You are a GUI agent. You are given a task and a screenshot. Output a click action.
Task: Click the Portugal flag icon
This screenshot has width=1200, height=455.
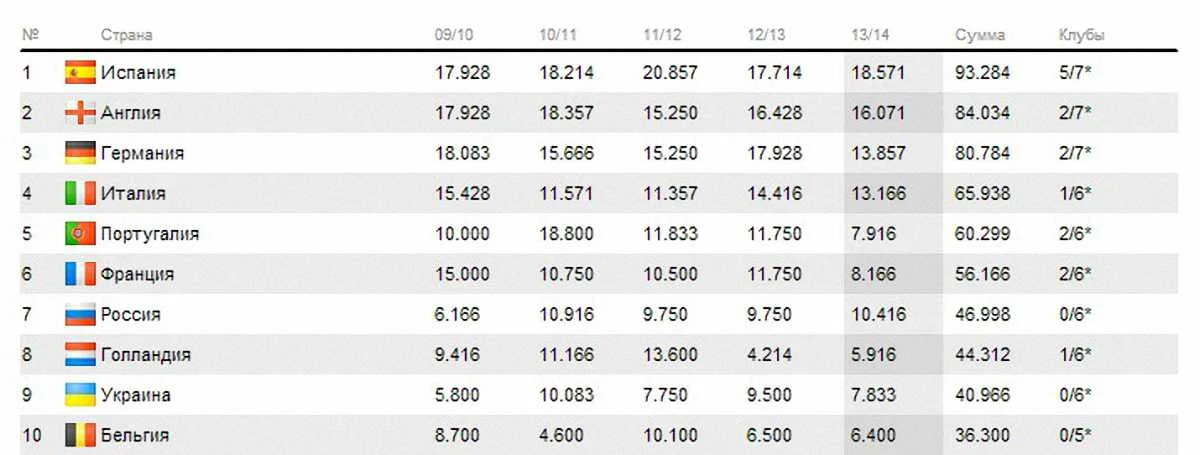80,234
